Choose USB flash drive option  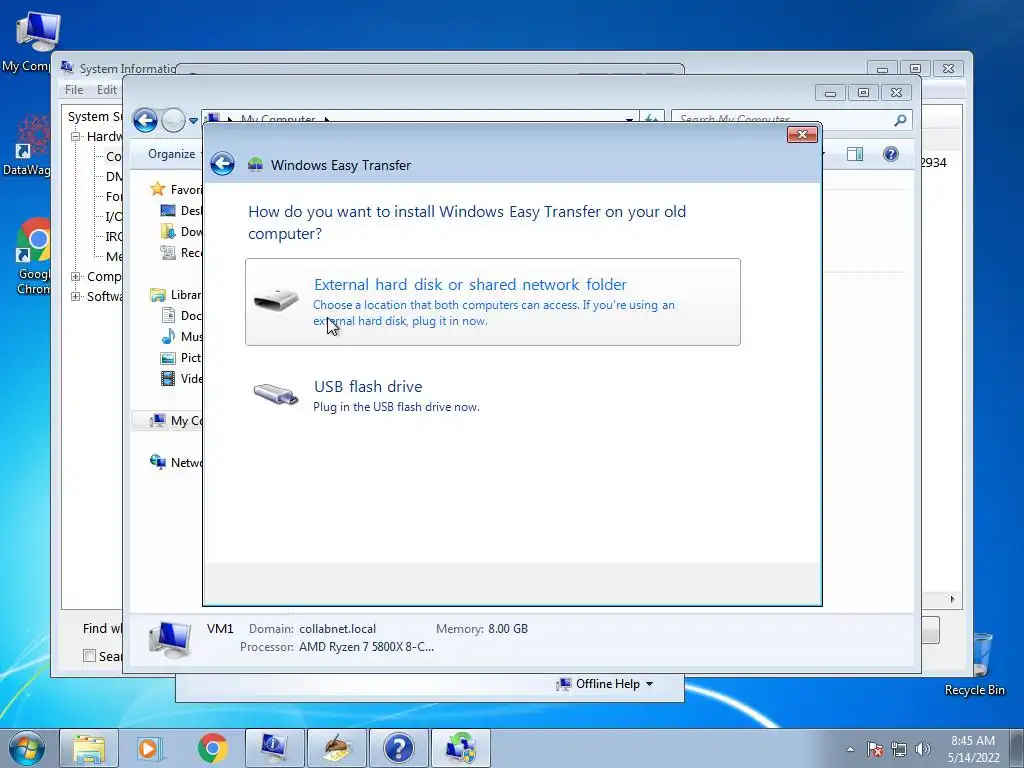click(x=492, y=396)
